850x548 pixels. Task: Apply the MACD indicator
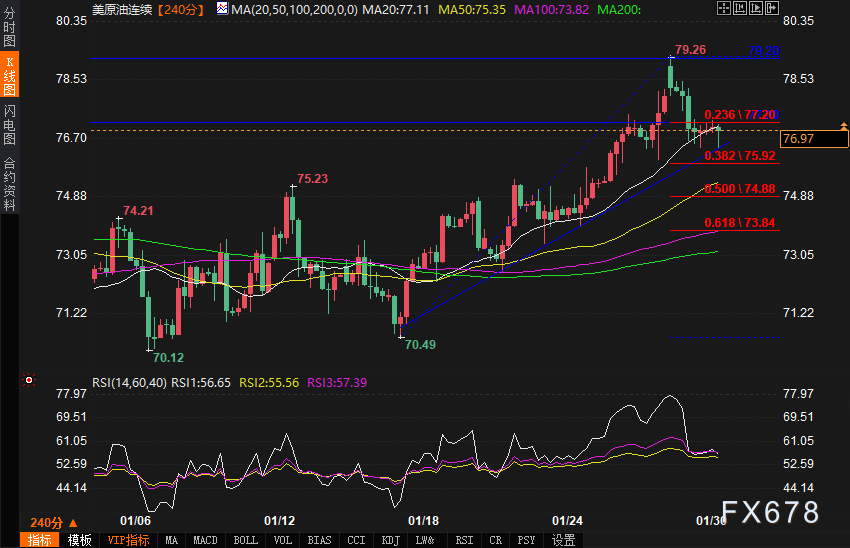coord(205,540)
